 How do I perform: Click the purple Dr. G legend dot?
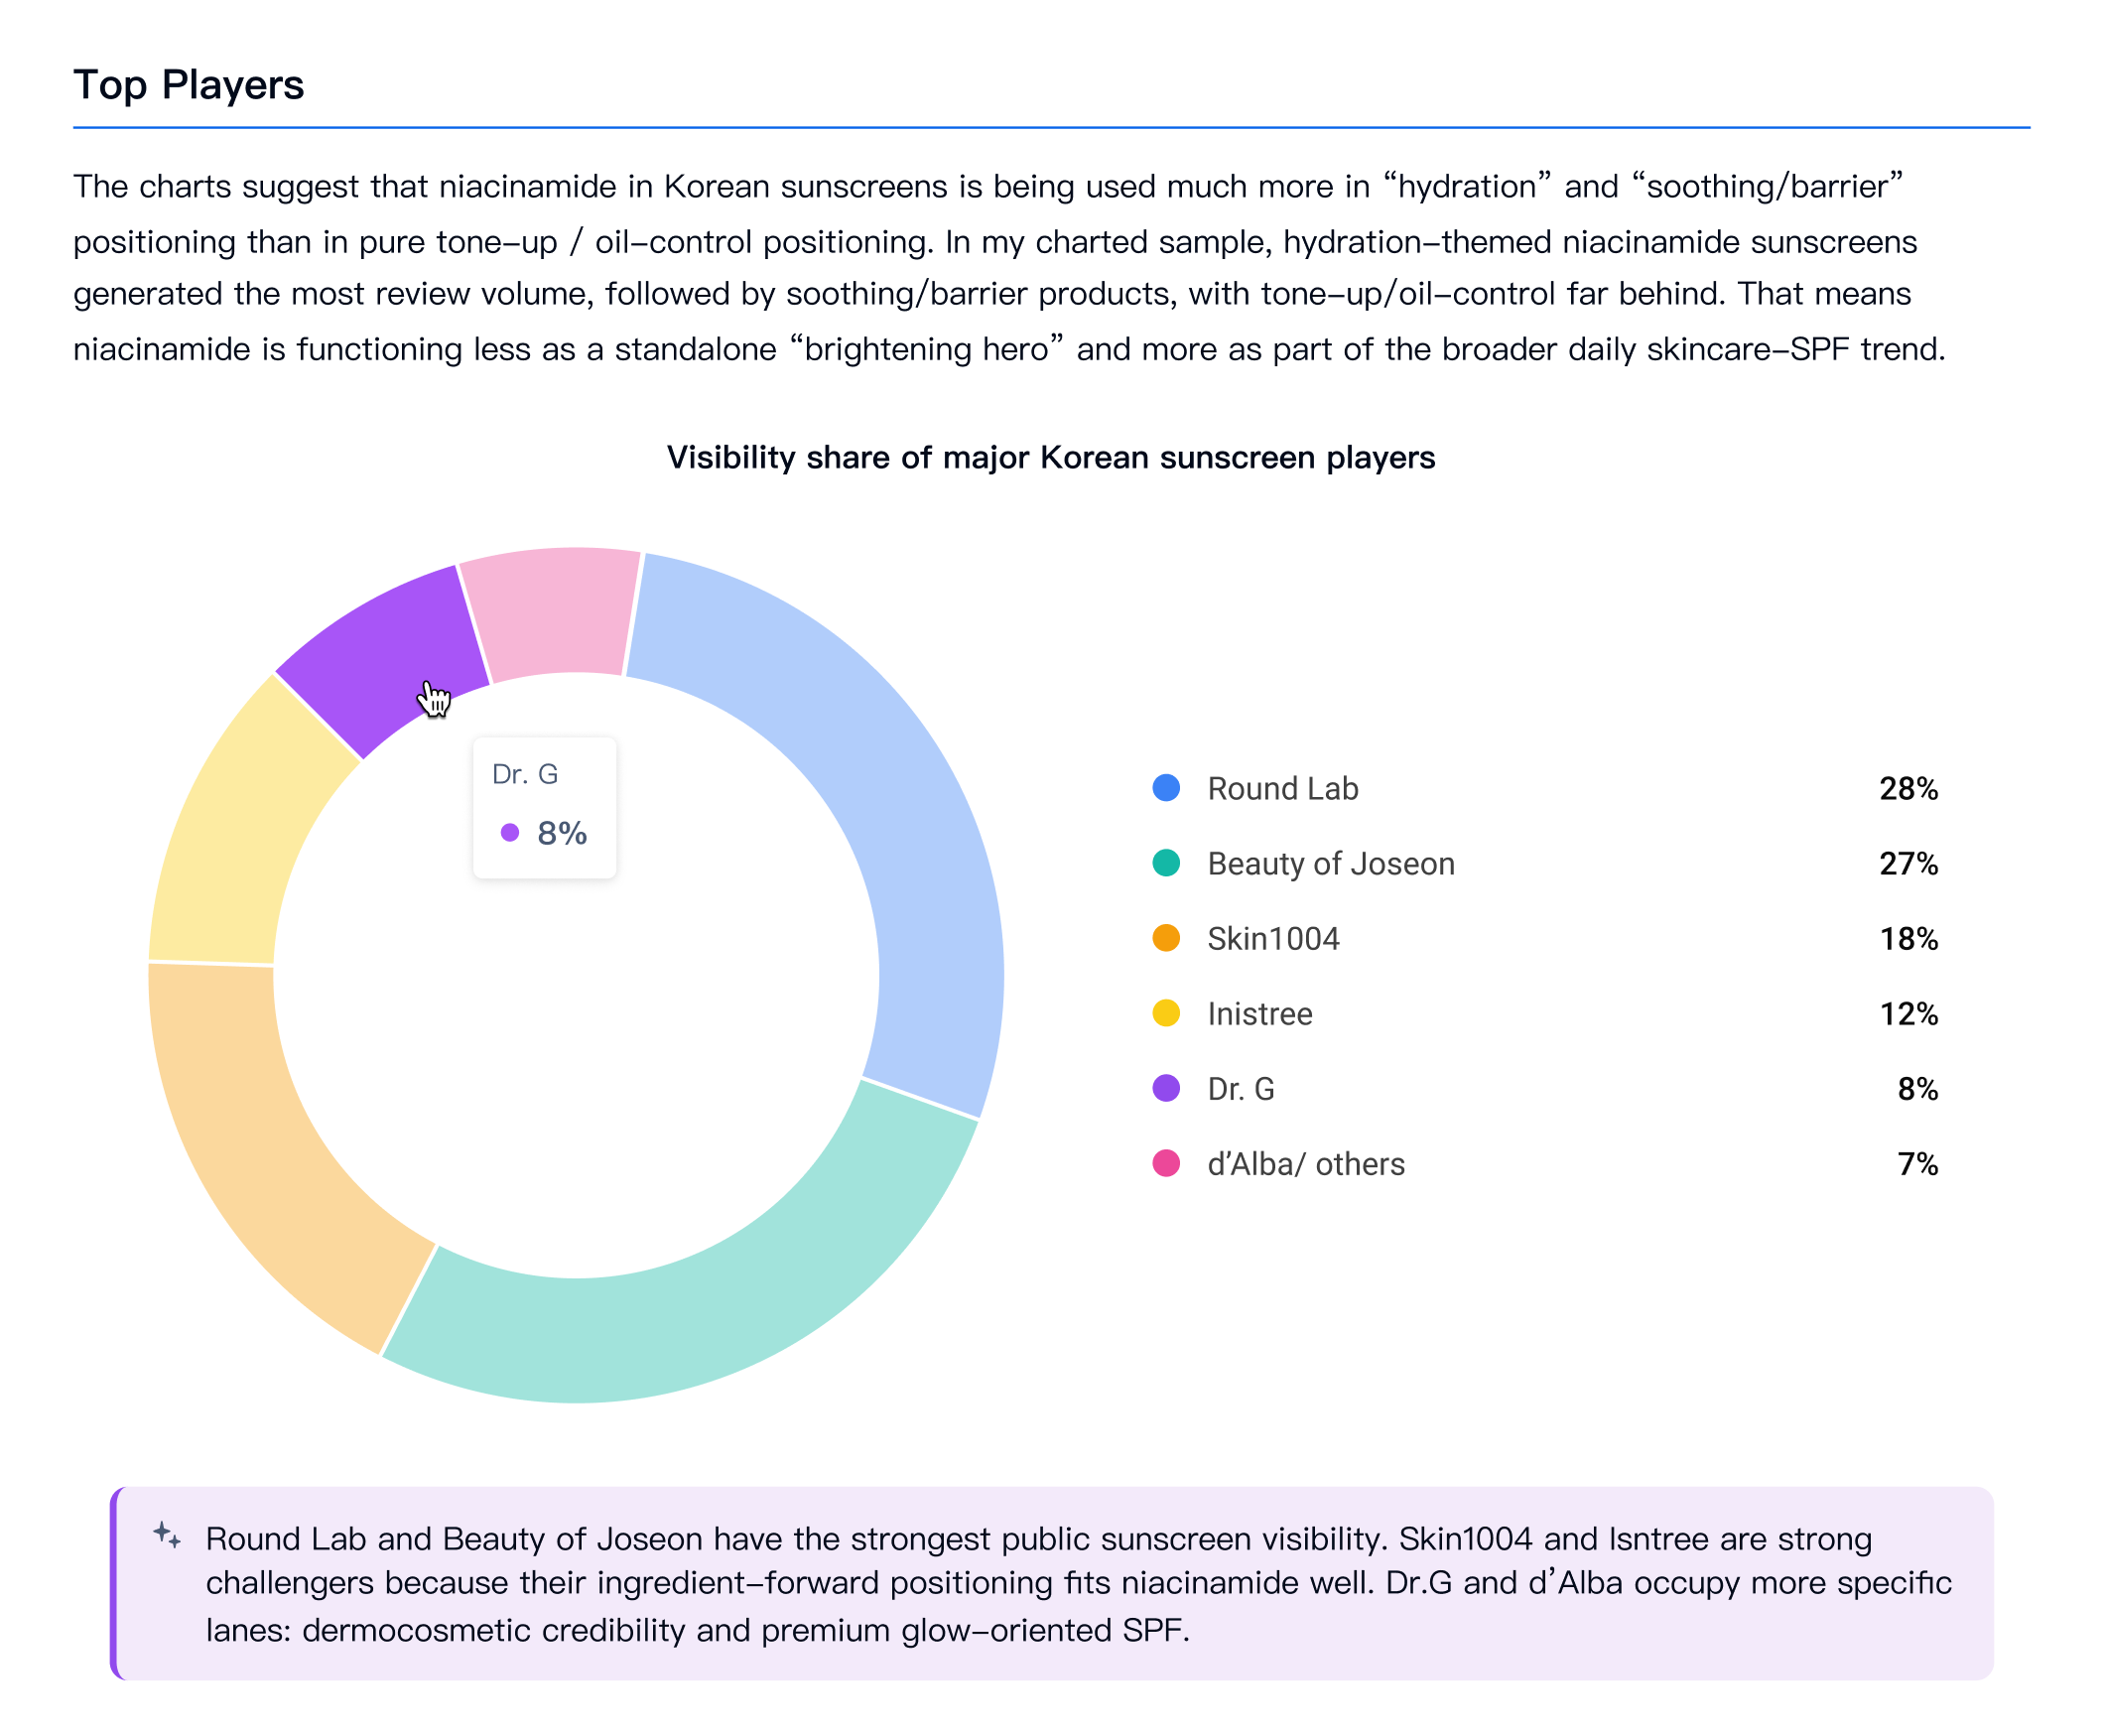[x=1166, y=1088]
